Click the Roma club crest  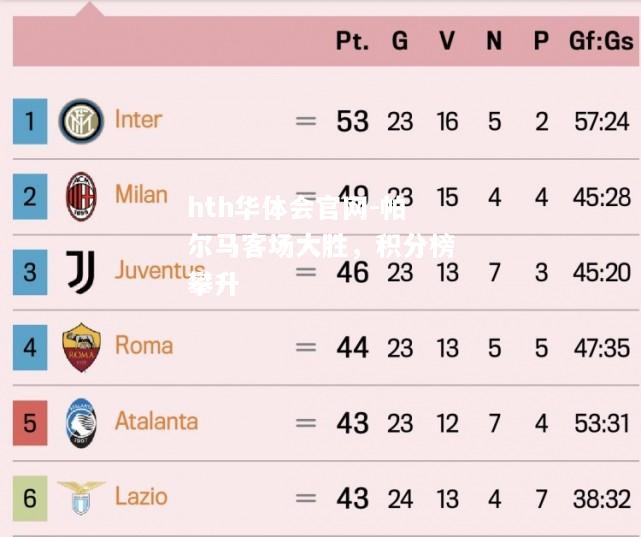click(x=81, y=347)
